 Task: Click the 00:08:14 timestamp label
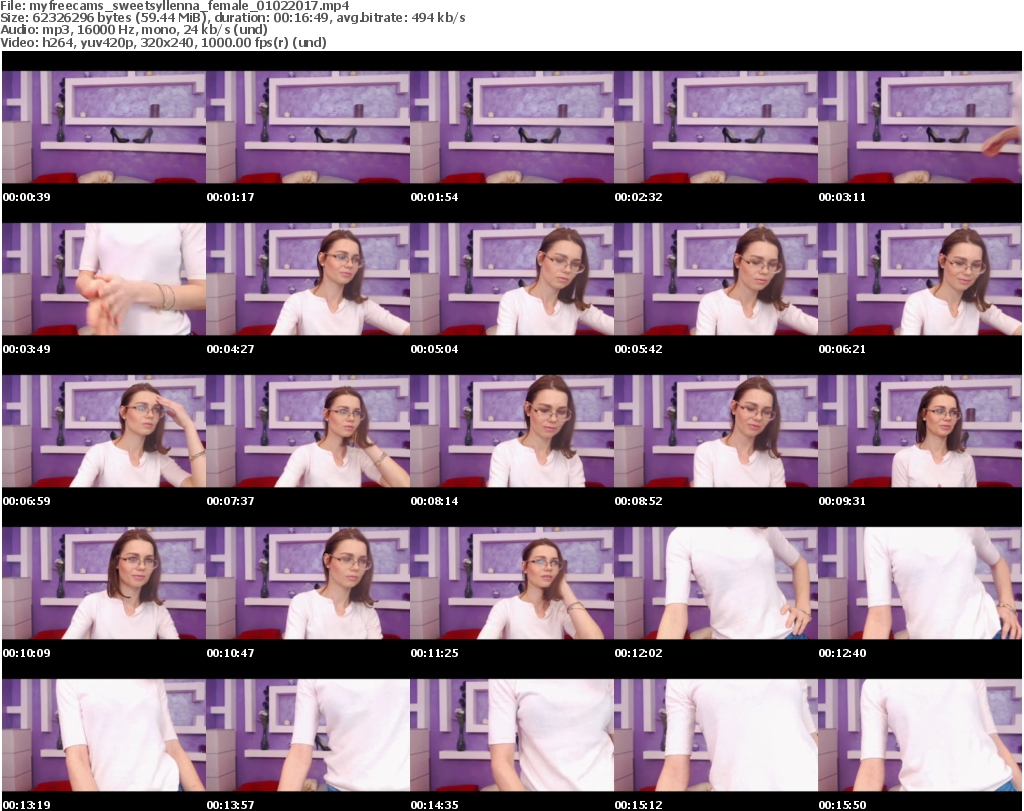tap(434, 501)
